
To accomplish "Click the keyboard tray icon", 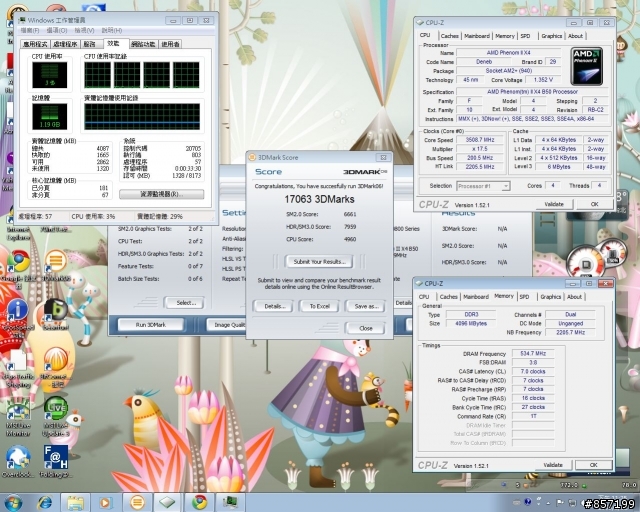I will click(x=517, y=503).
